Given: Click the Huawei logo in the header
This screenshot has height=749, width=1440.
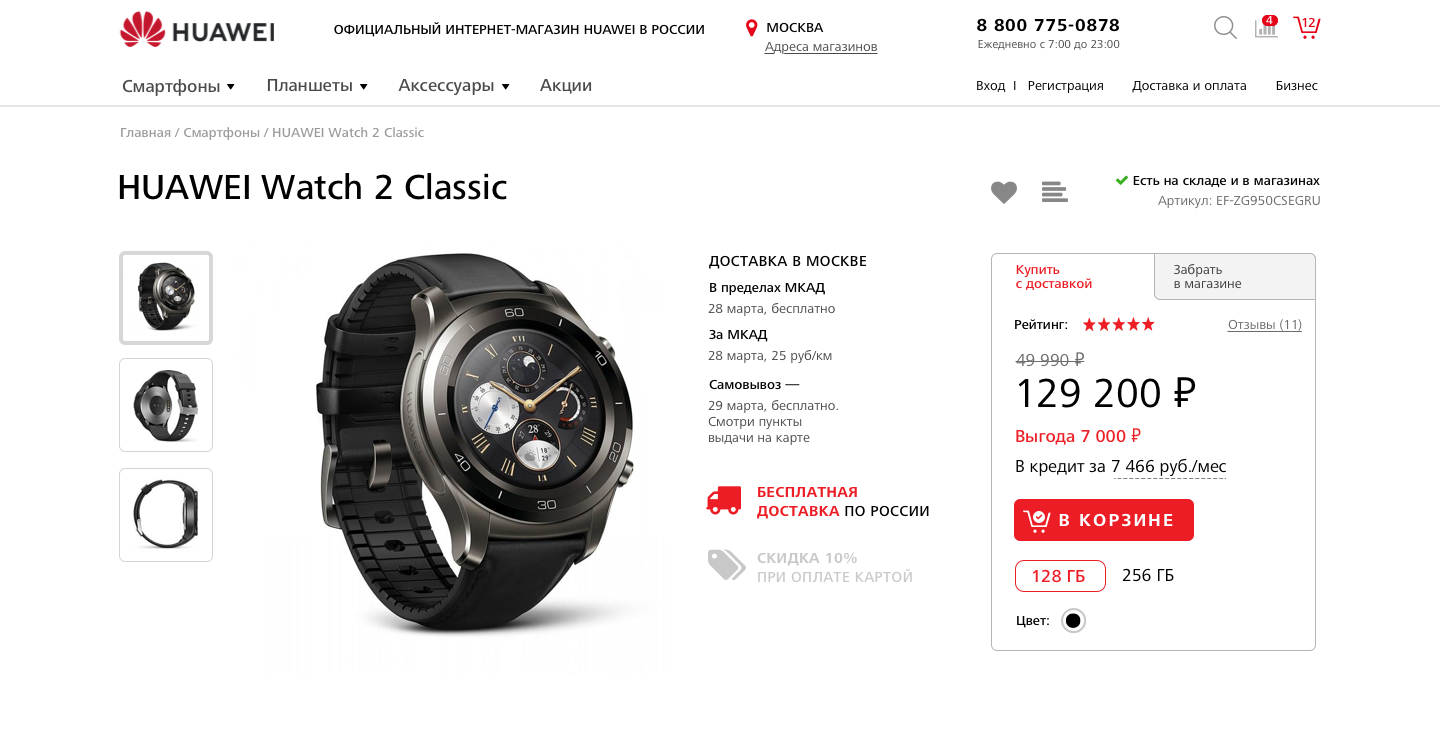Looking at the screenshot, I should pyautogui.click(x=197, y=30).
